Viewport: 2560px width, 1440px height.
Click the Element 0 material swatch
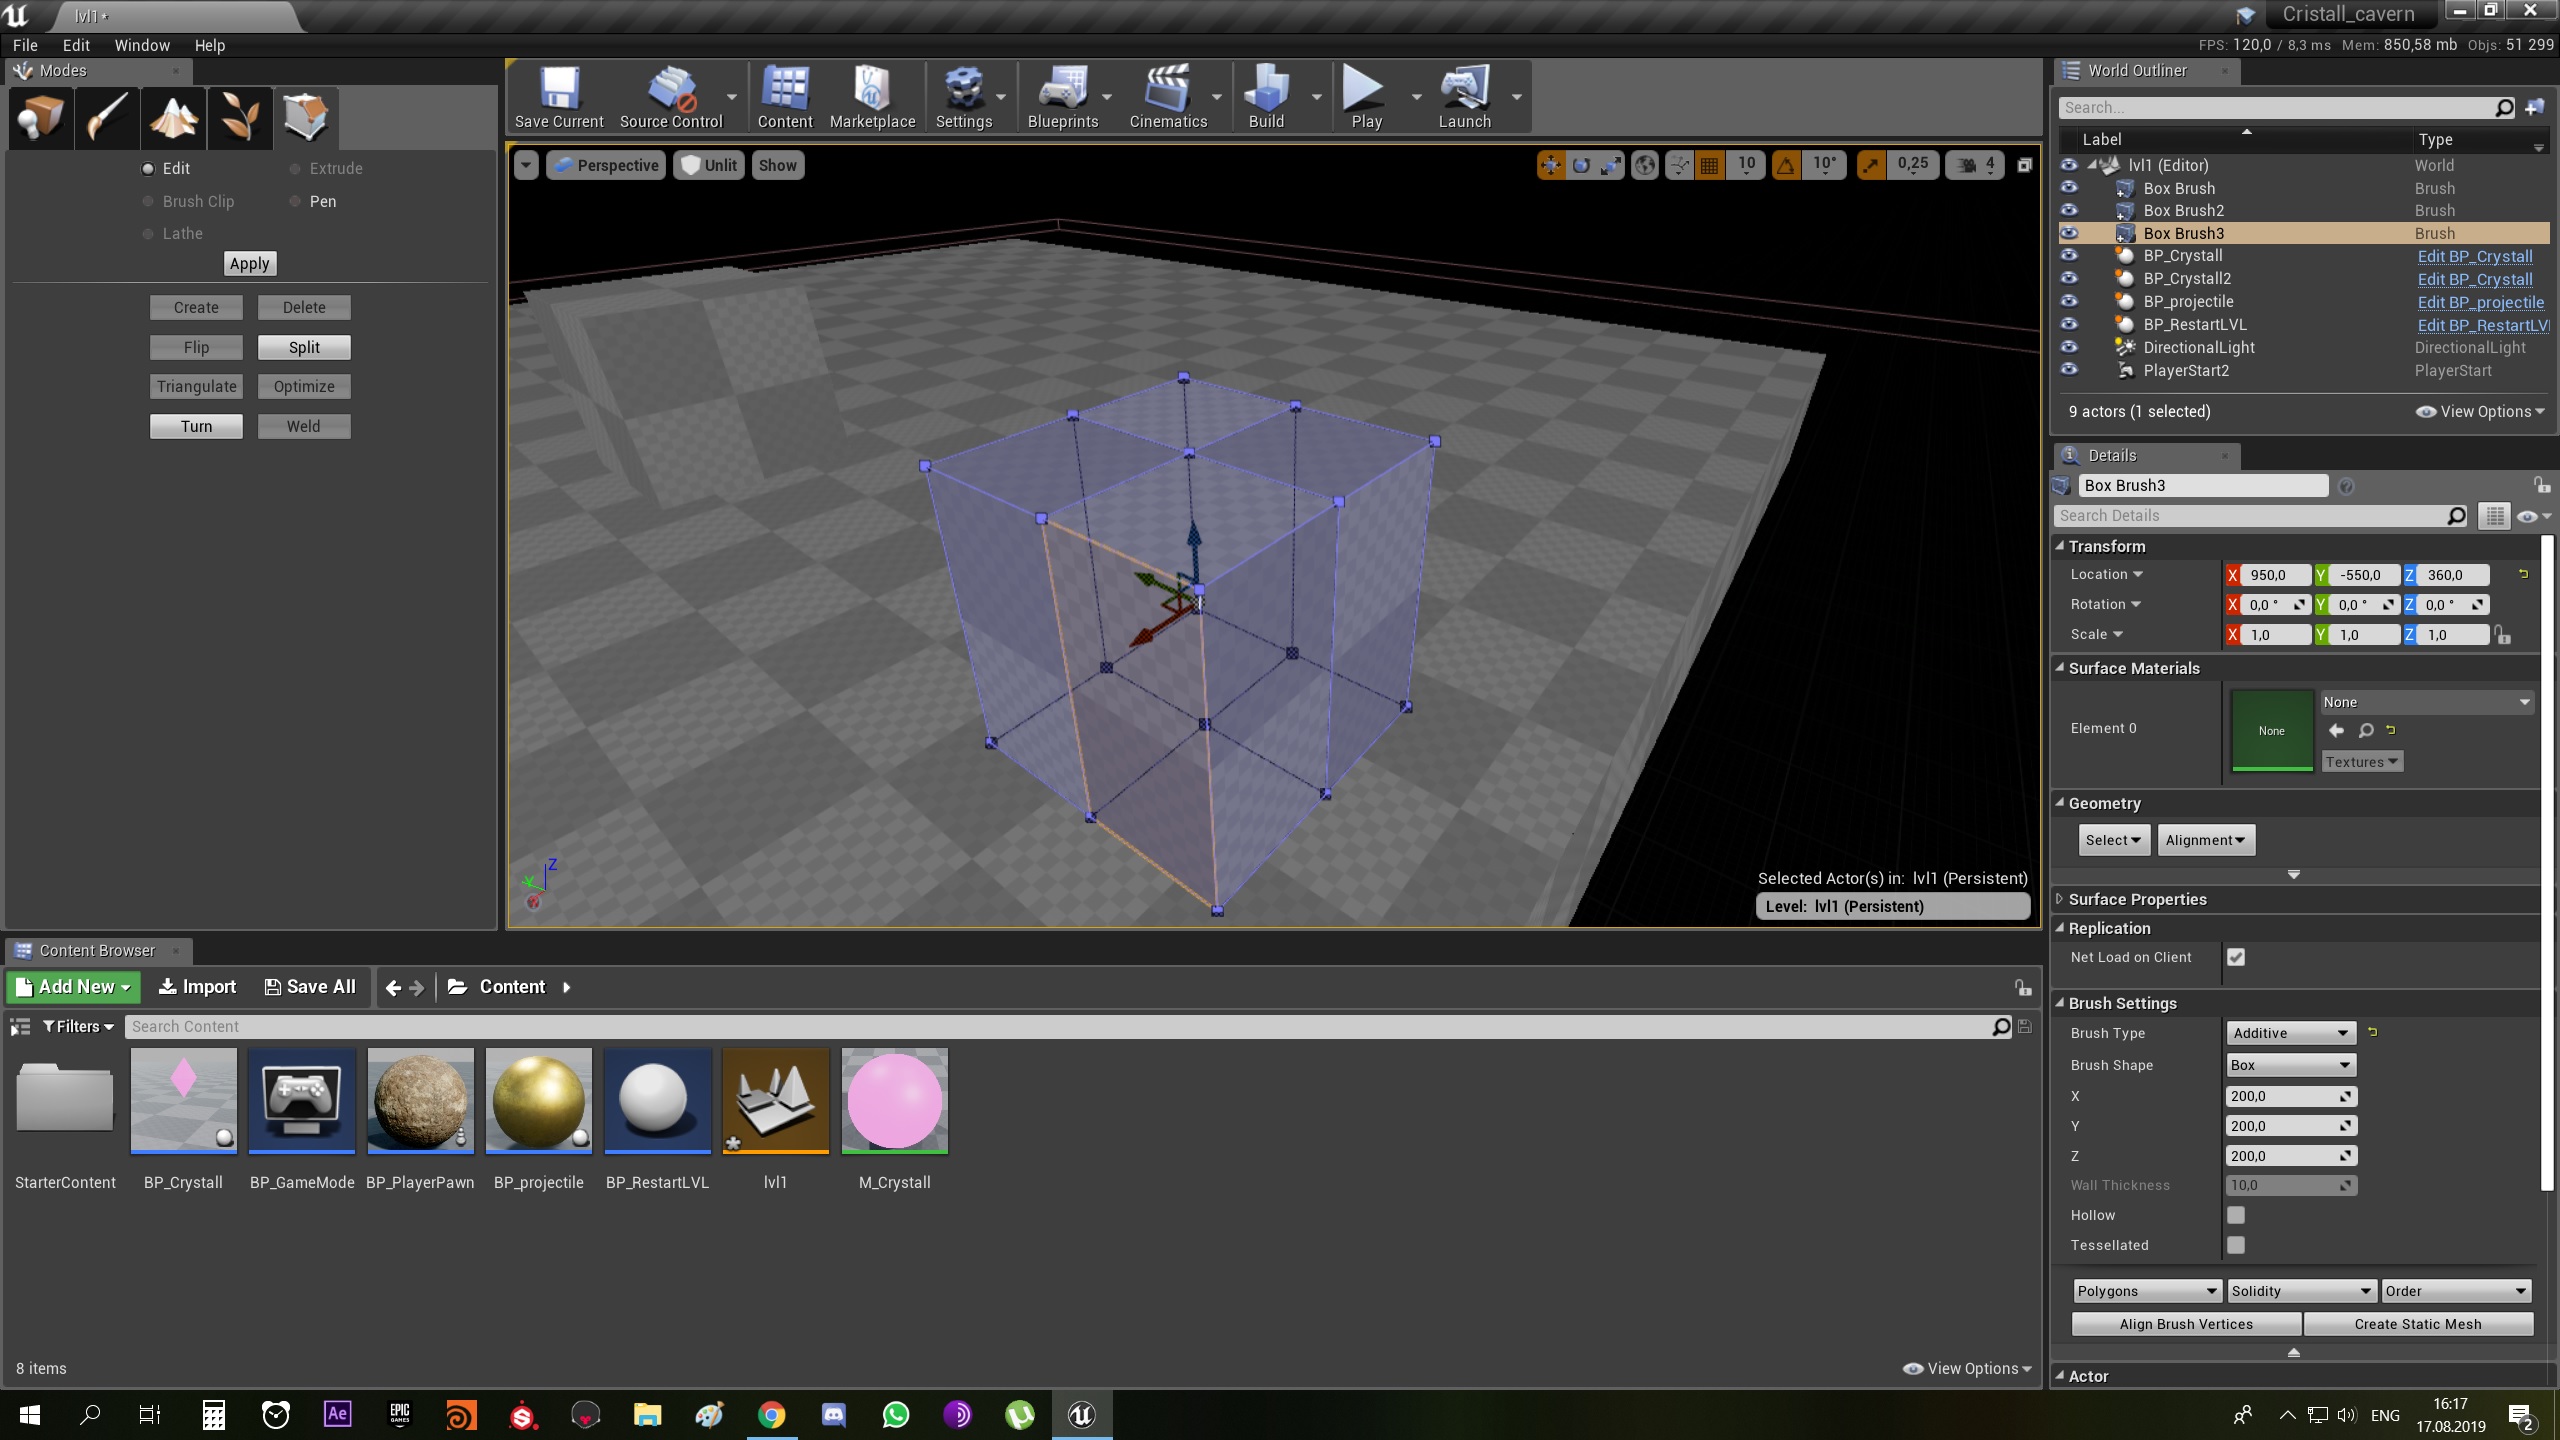click(2271, 730)
